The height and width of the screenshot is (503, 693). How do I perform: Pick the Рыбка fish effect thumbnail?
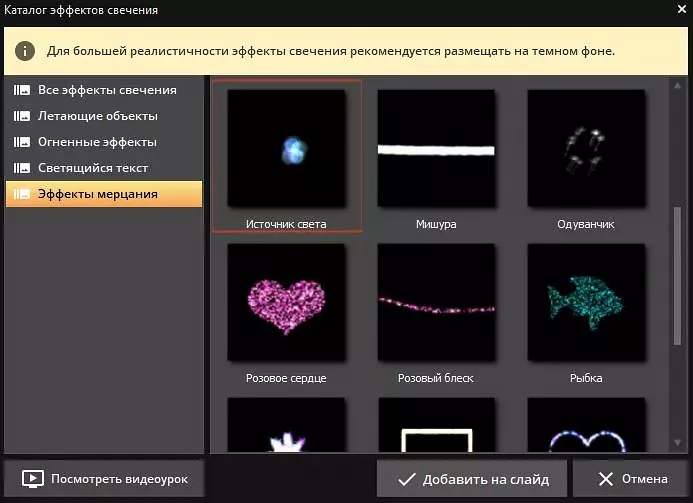click(x=586, y=302)
